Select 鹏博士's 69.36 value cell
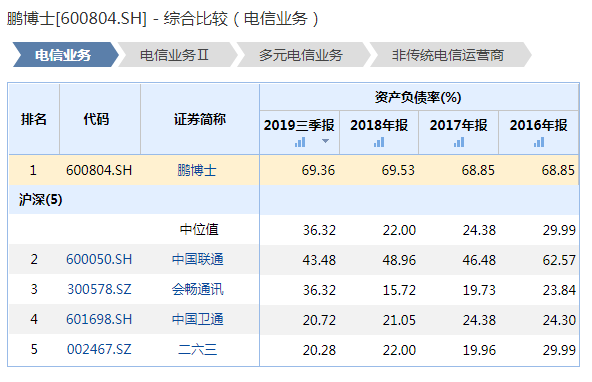The image size is (592, 382). (318, 170)
